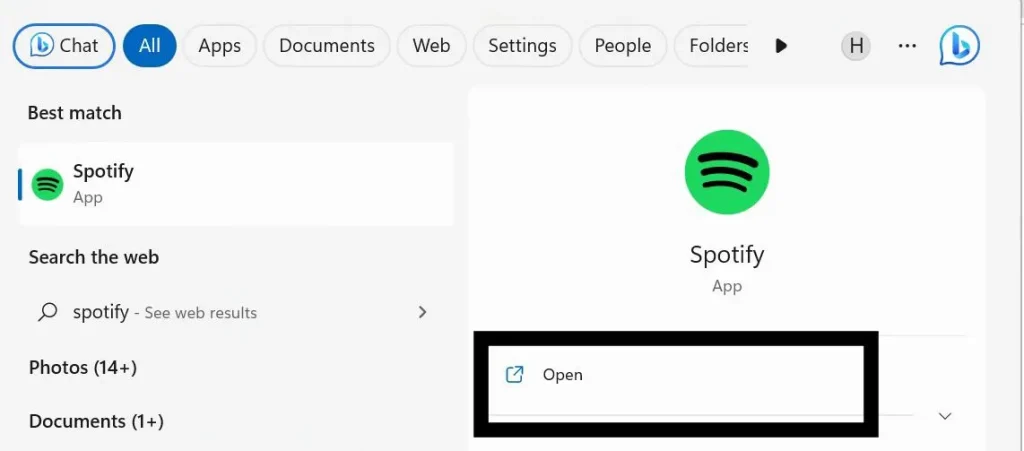
Task: Switch to the Web filter
Action: click(432, 46)
